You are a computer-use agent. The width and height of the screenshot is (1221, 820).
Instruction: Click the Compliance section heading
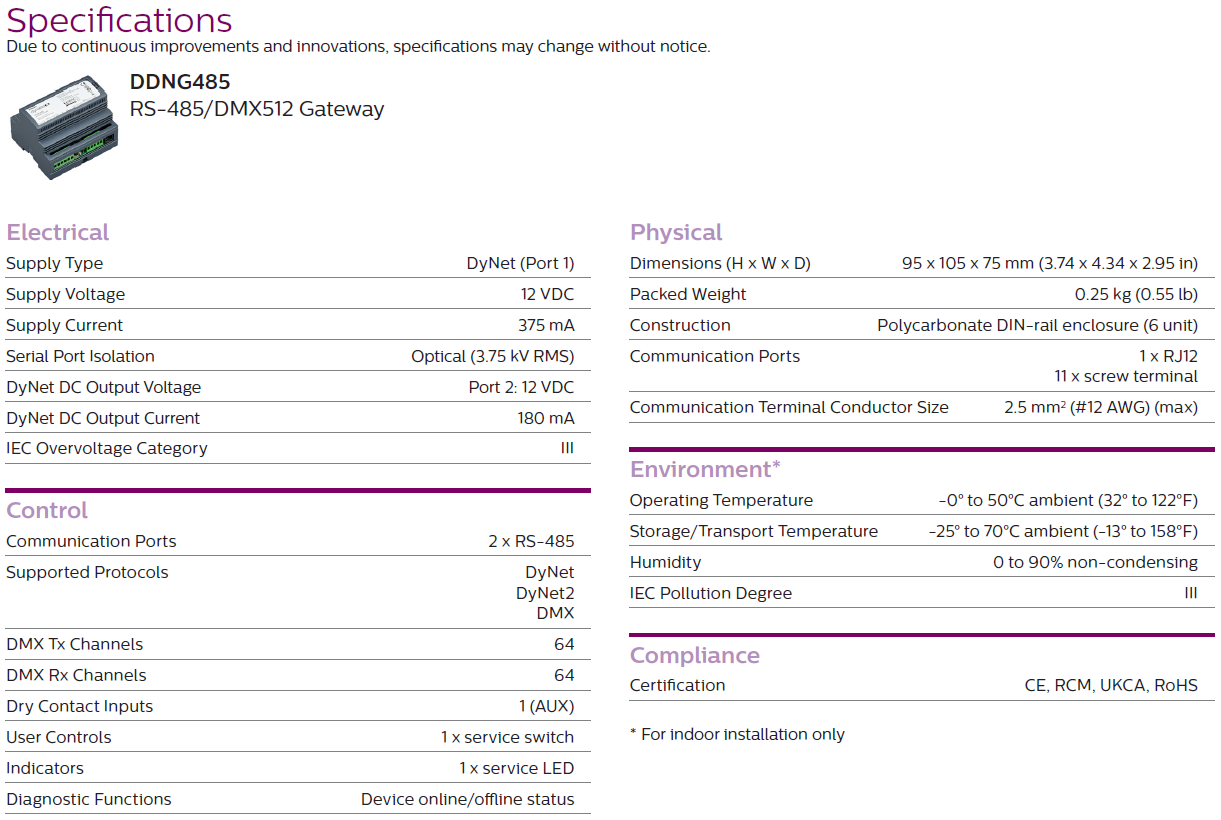[x=695, y=655]
